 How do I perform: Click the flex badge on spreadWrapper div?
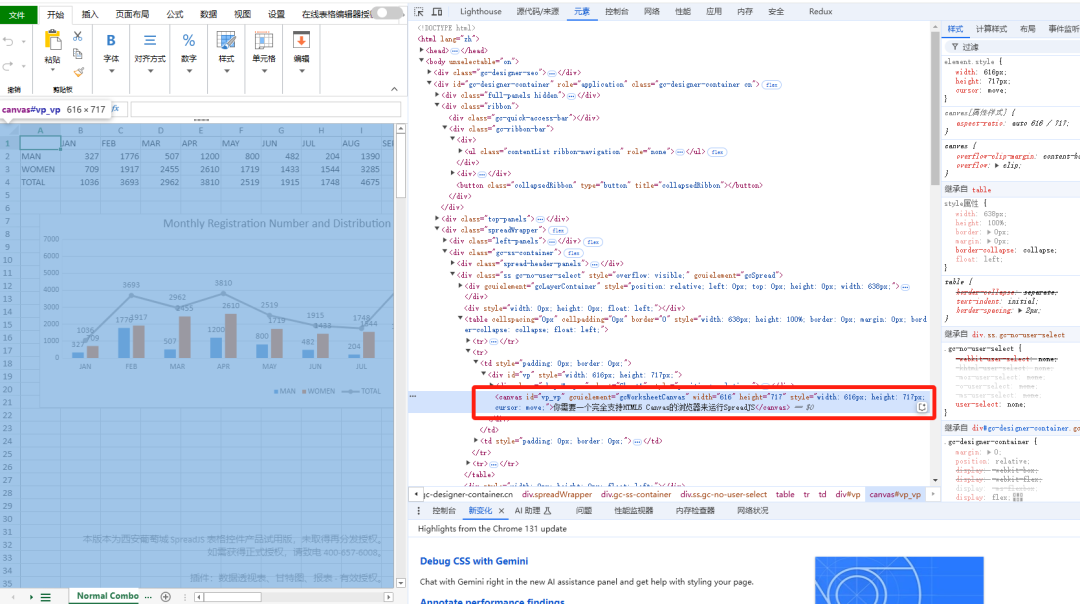pos(558,231)
